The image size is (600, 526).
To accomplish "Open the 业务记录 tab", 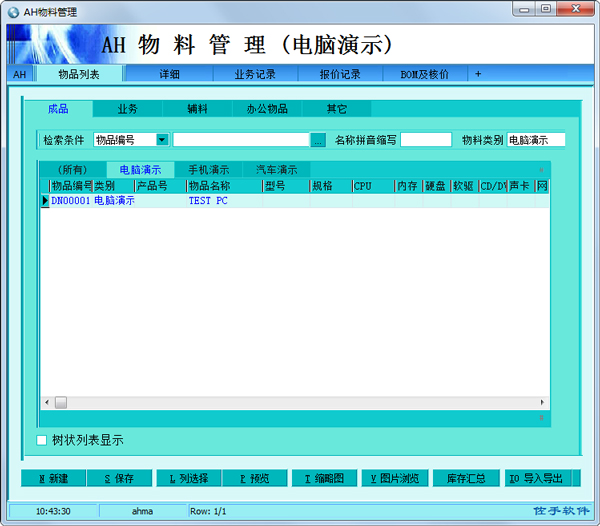I will click(255, 74).
